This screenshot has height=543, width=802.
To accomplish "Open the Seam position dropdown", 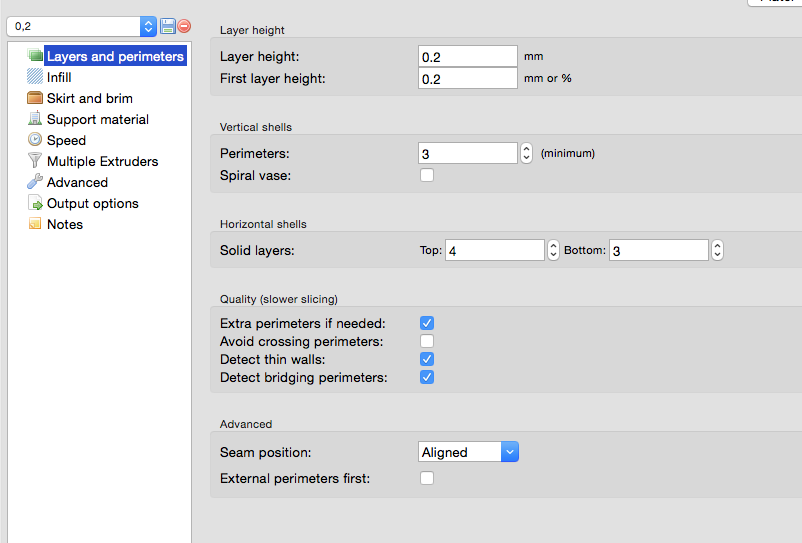I will pos(468,452).
